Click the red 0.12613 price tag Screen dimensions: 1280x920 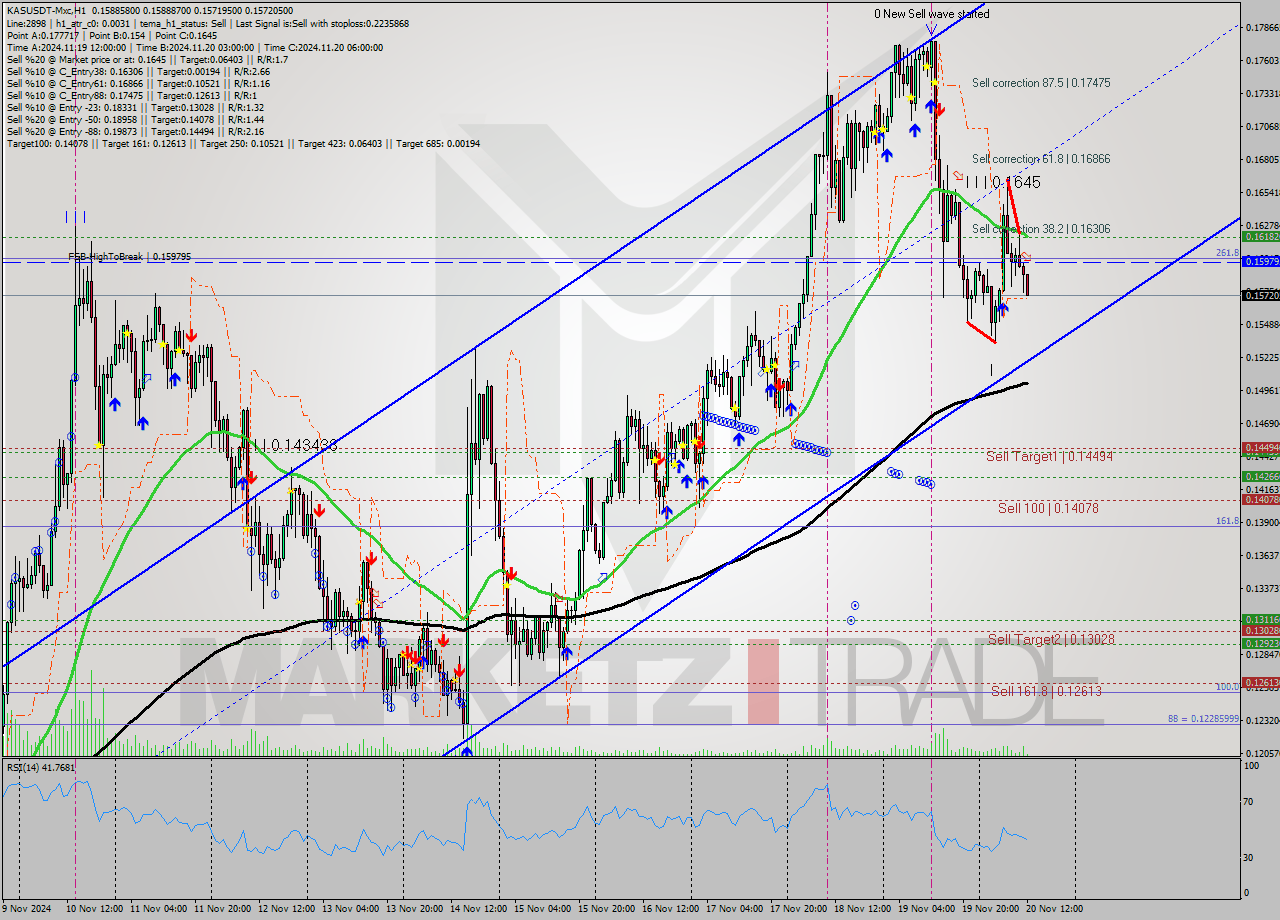coord(1260,682)
